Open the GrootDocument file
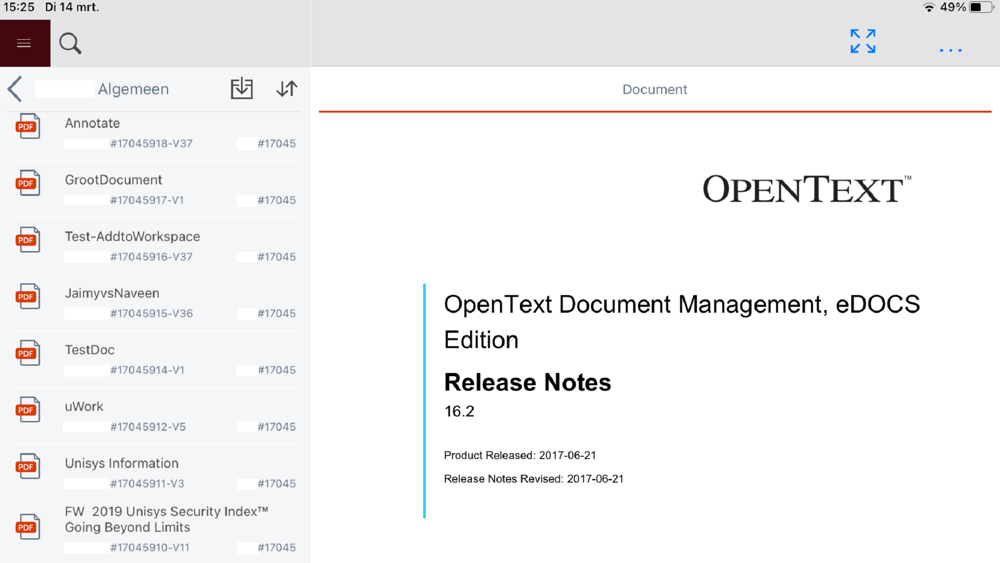Image resolution: width=1000 pixels, height=563 pixels. pyautogui.click(x=114, y=180)
